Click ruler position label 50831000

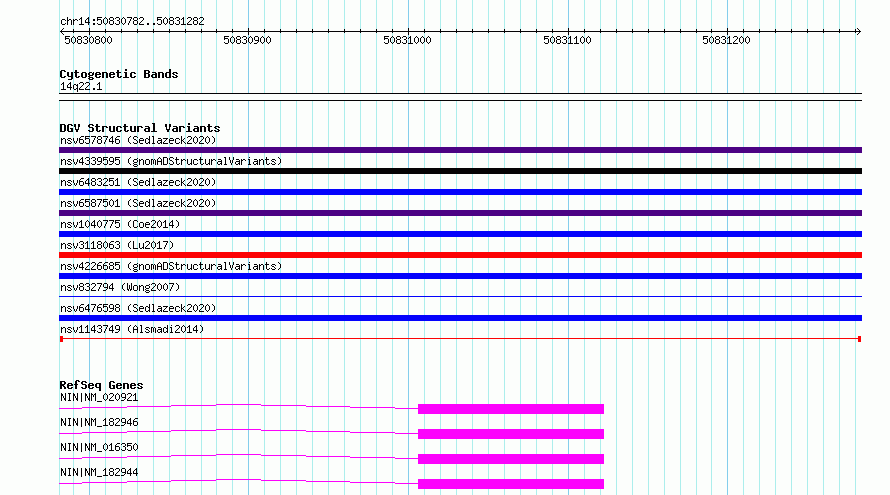(x=408, y=40)
